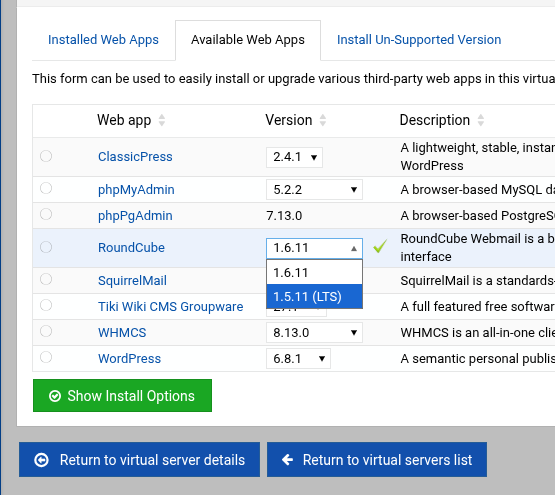Switch to the Installed Web Apps tab
The image size is (555, 495).
coord(103,40)
